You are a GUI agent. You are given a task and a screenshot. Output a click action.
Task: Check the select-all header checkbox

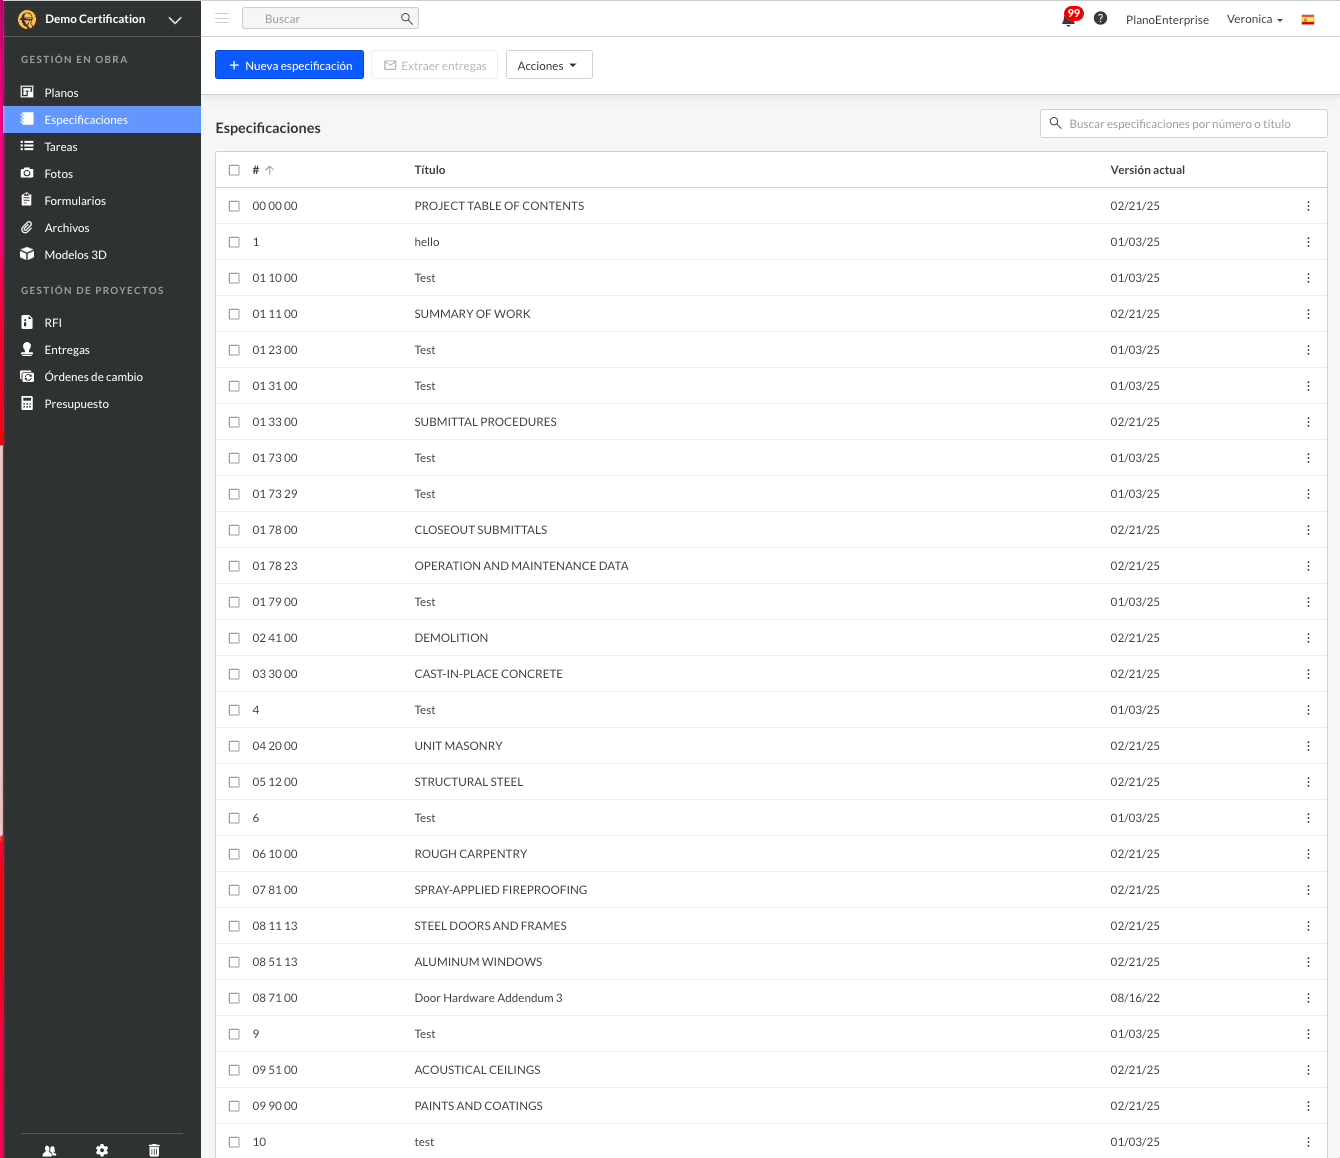click(234, 170)
